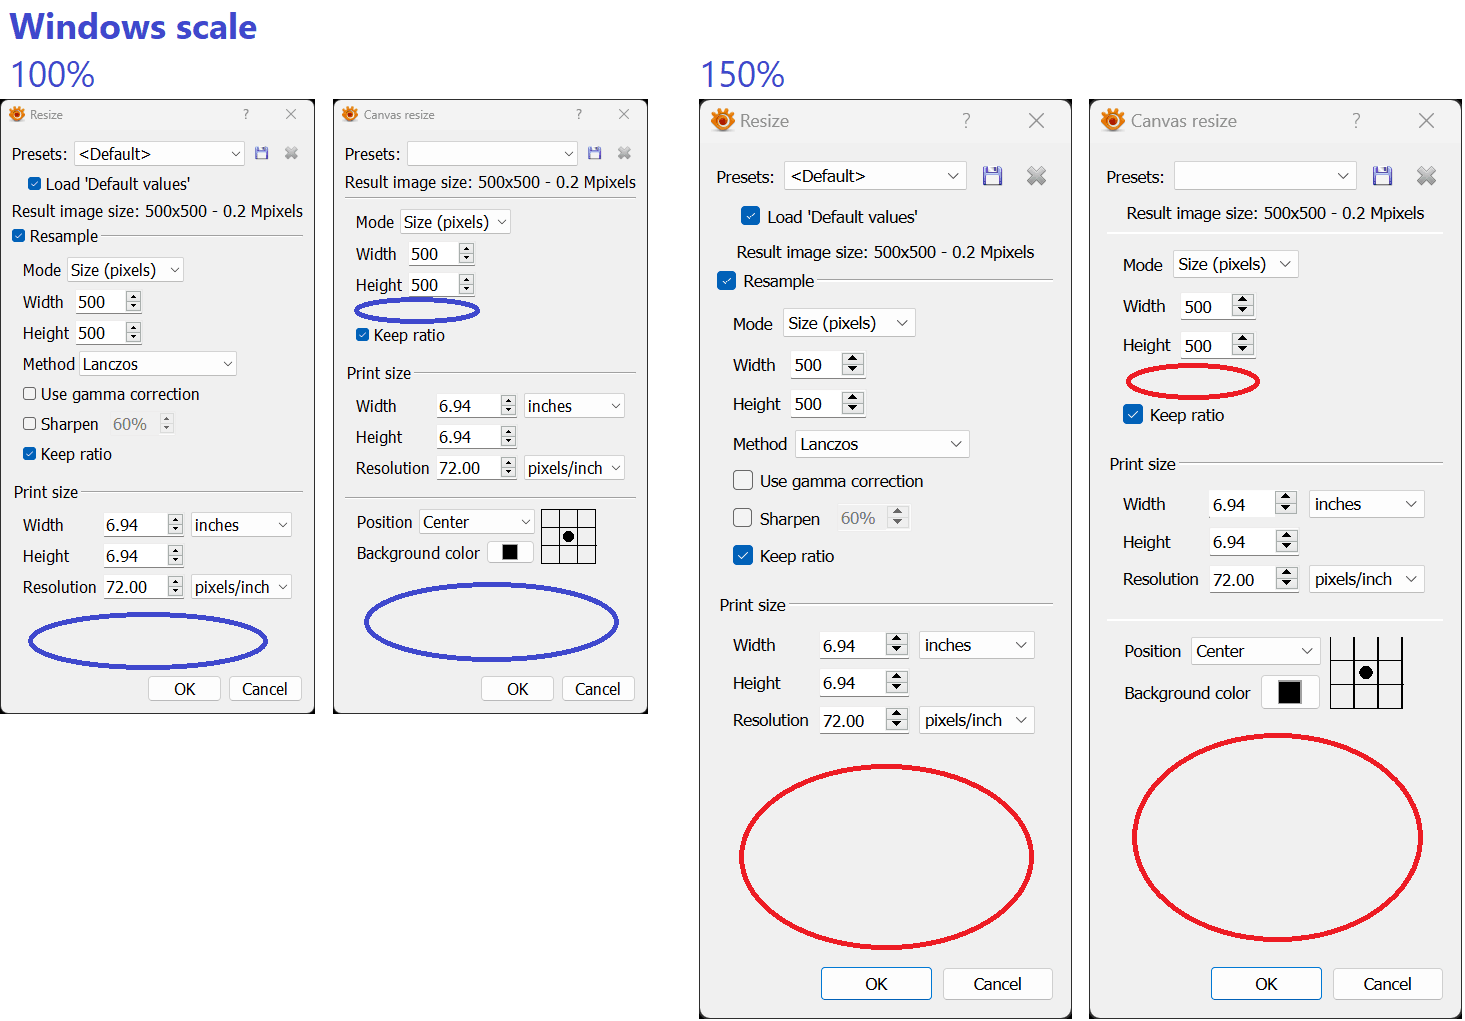Toggle Load 'Default values' in 100% Resize dialog
This screenshot has height=1021, width=1465.
(34, 184)
